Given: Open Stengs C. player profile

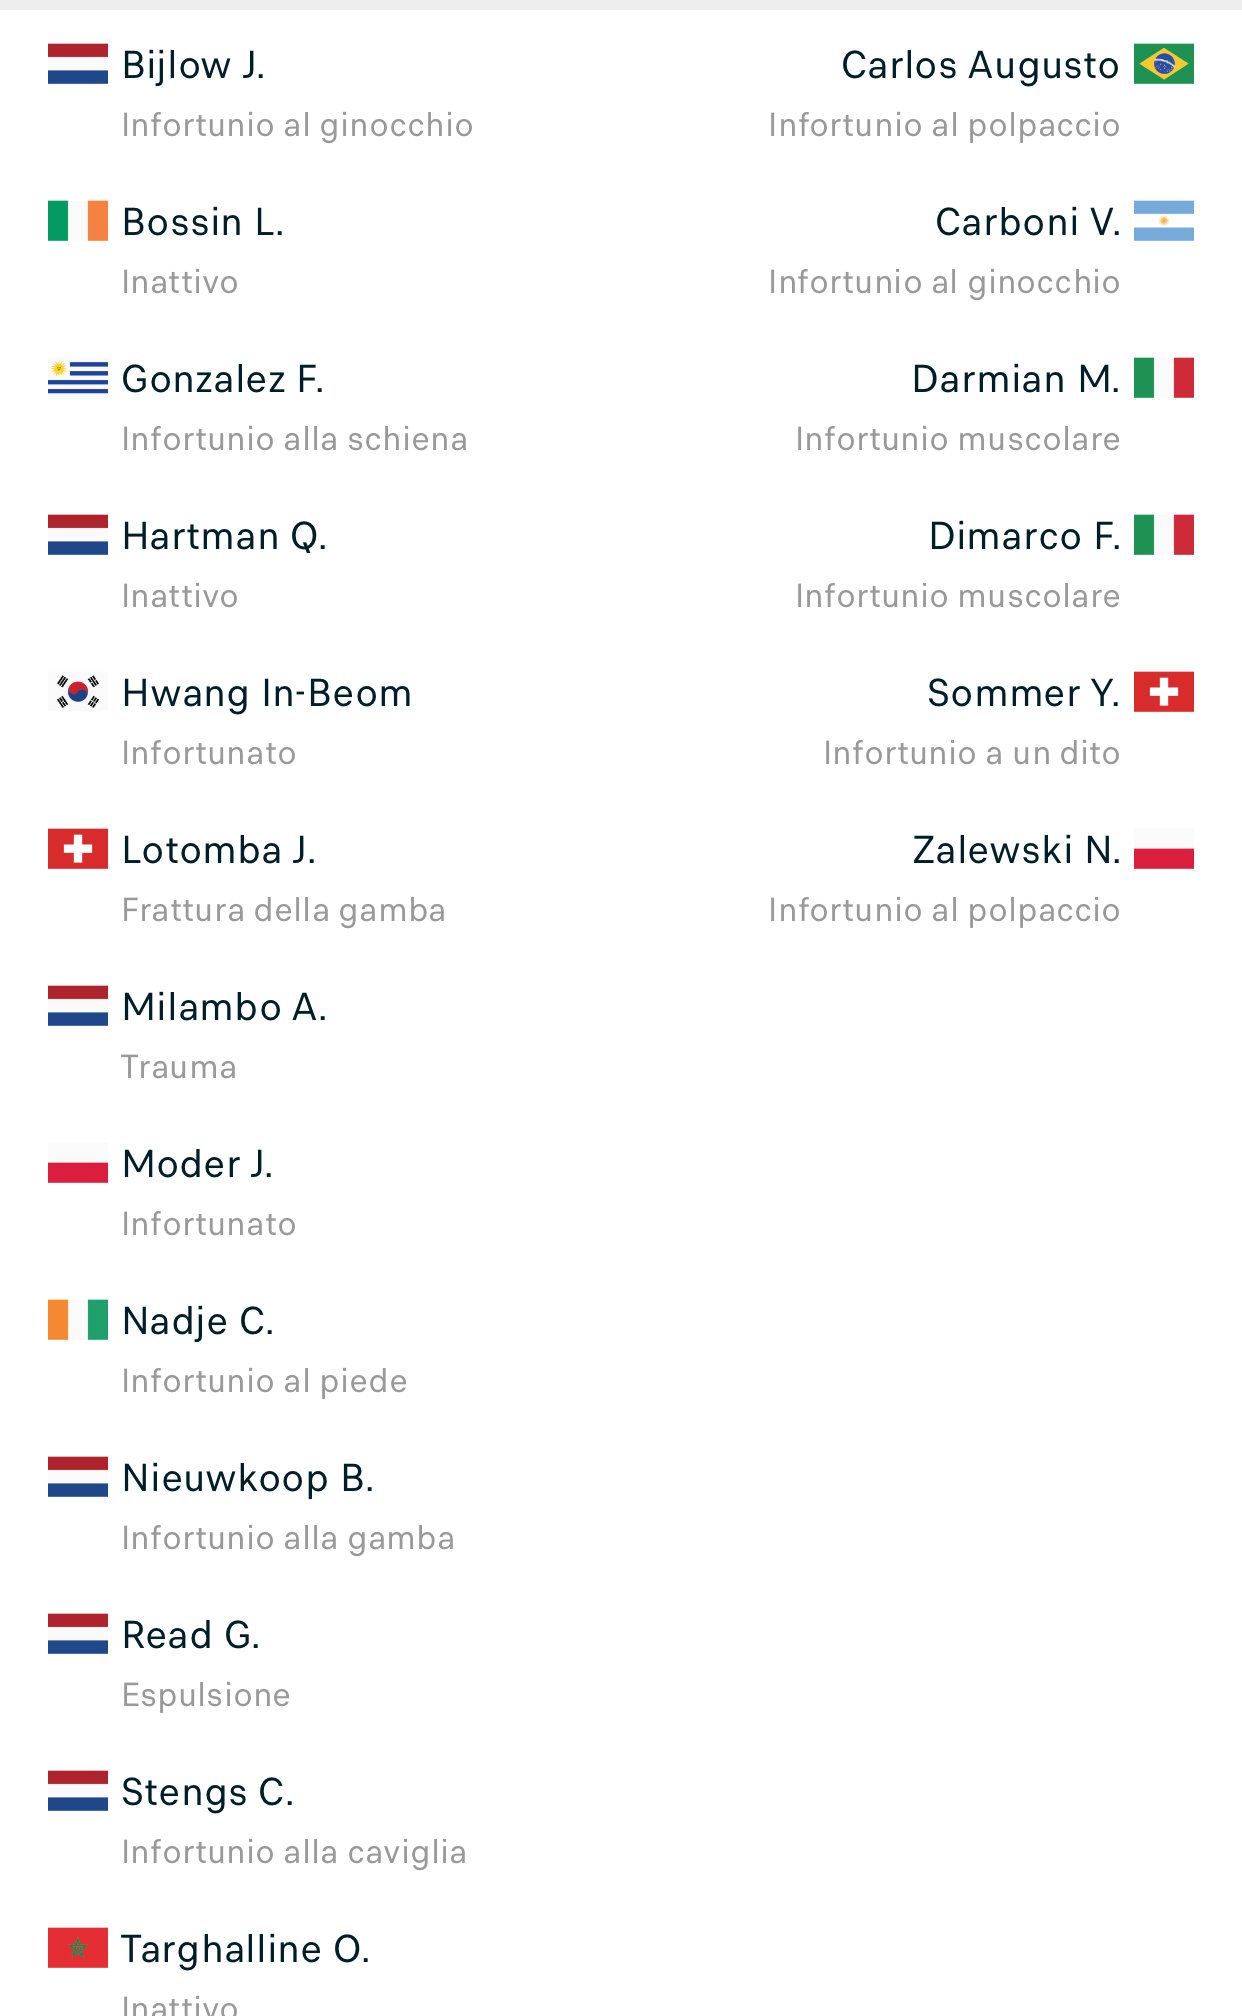Looking at the screenshot, I should [208, 1792].
